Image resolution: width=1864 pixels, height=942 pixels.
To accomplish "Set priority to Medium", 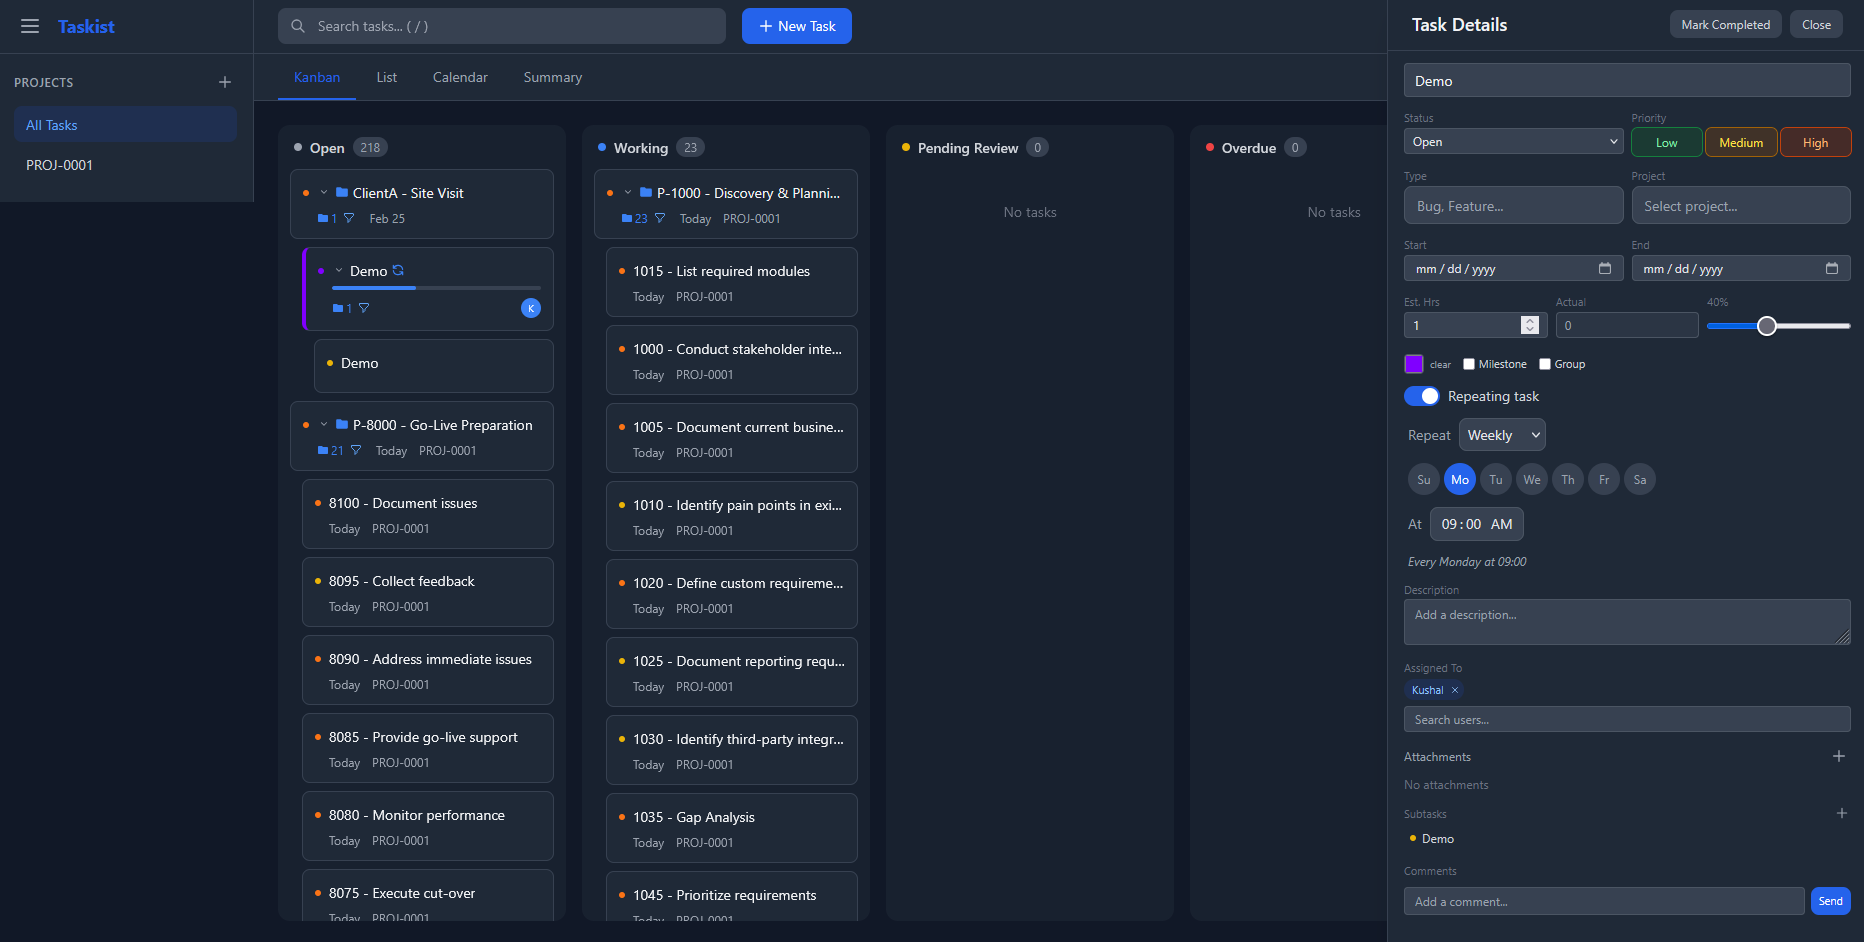I will click(1741, 143).
